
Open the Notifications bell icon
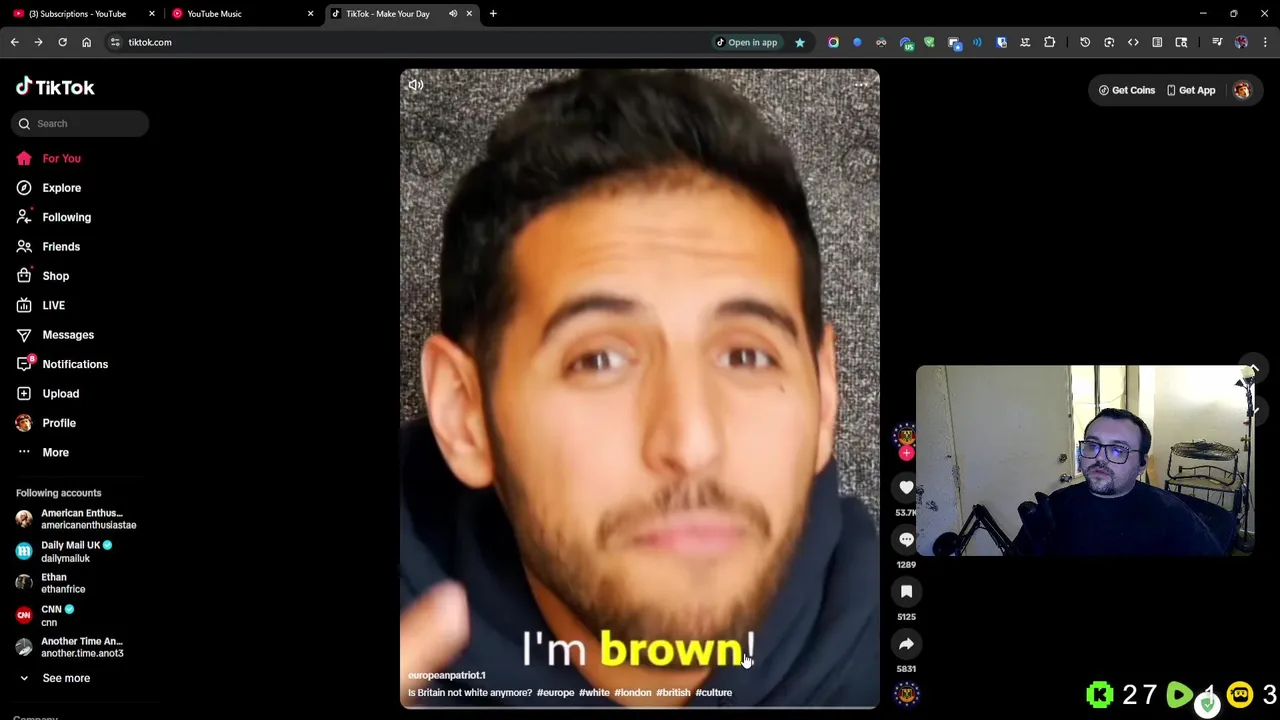tap(24, 364)
